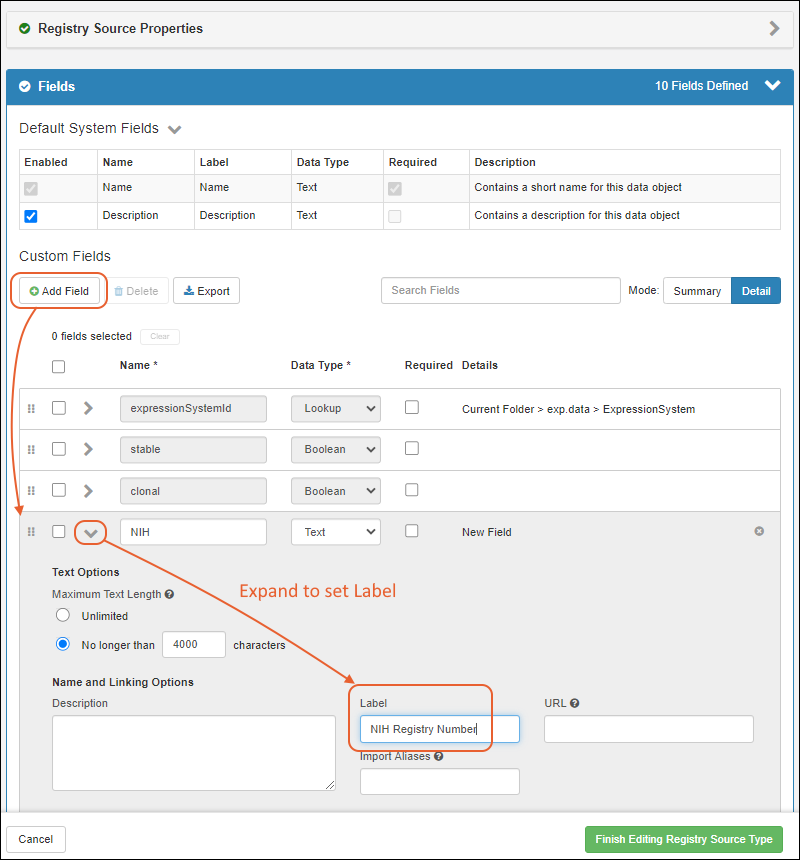Expand the Registry Source Properties panel
Viewport: 800px width, 860px height.
(x=774, y=29)
